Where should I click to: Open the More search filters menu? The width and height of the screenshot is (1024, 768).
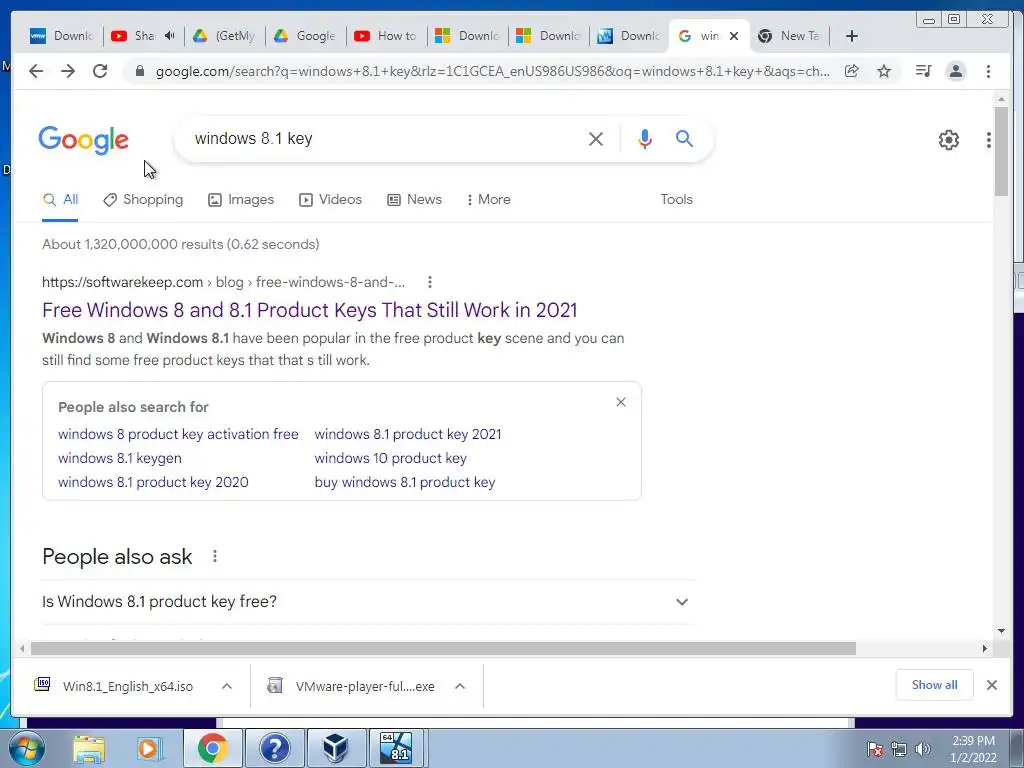pos(488,200)
